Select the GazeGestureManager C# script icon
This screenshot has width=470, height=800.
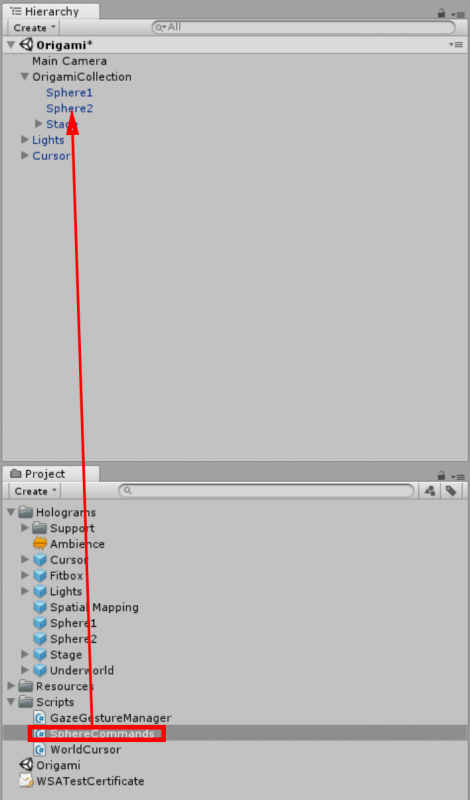39,718
